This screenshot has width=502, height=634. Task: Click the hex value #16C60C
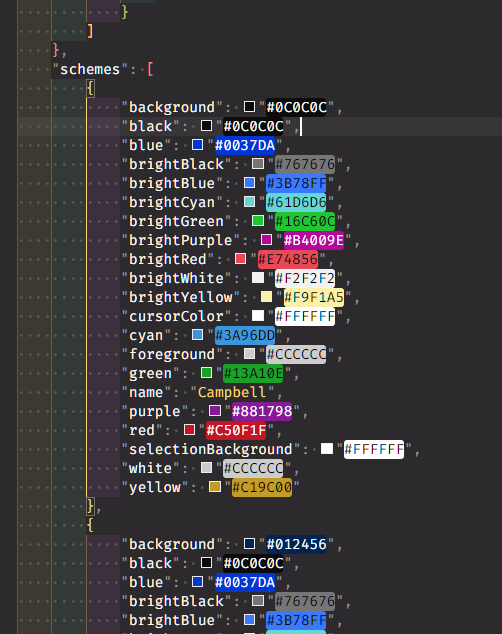[x=305, y=221]
